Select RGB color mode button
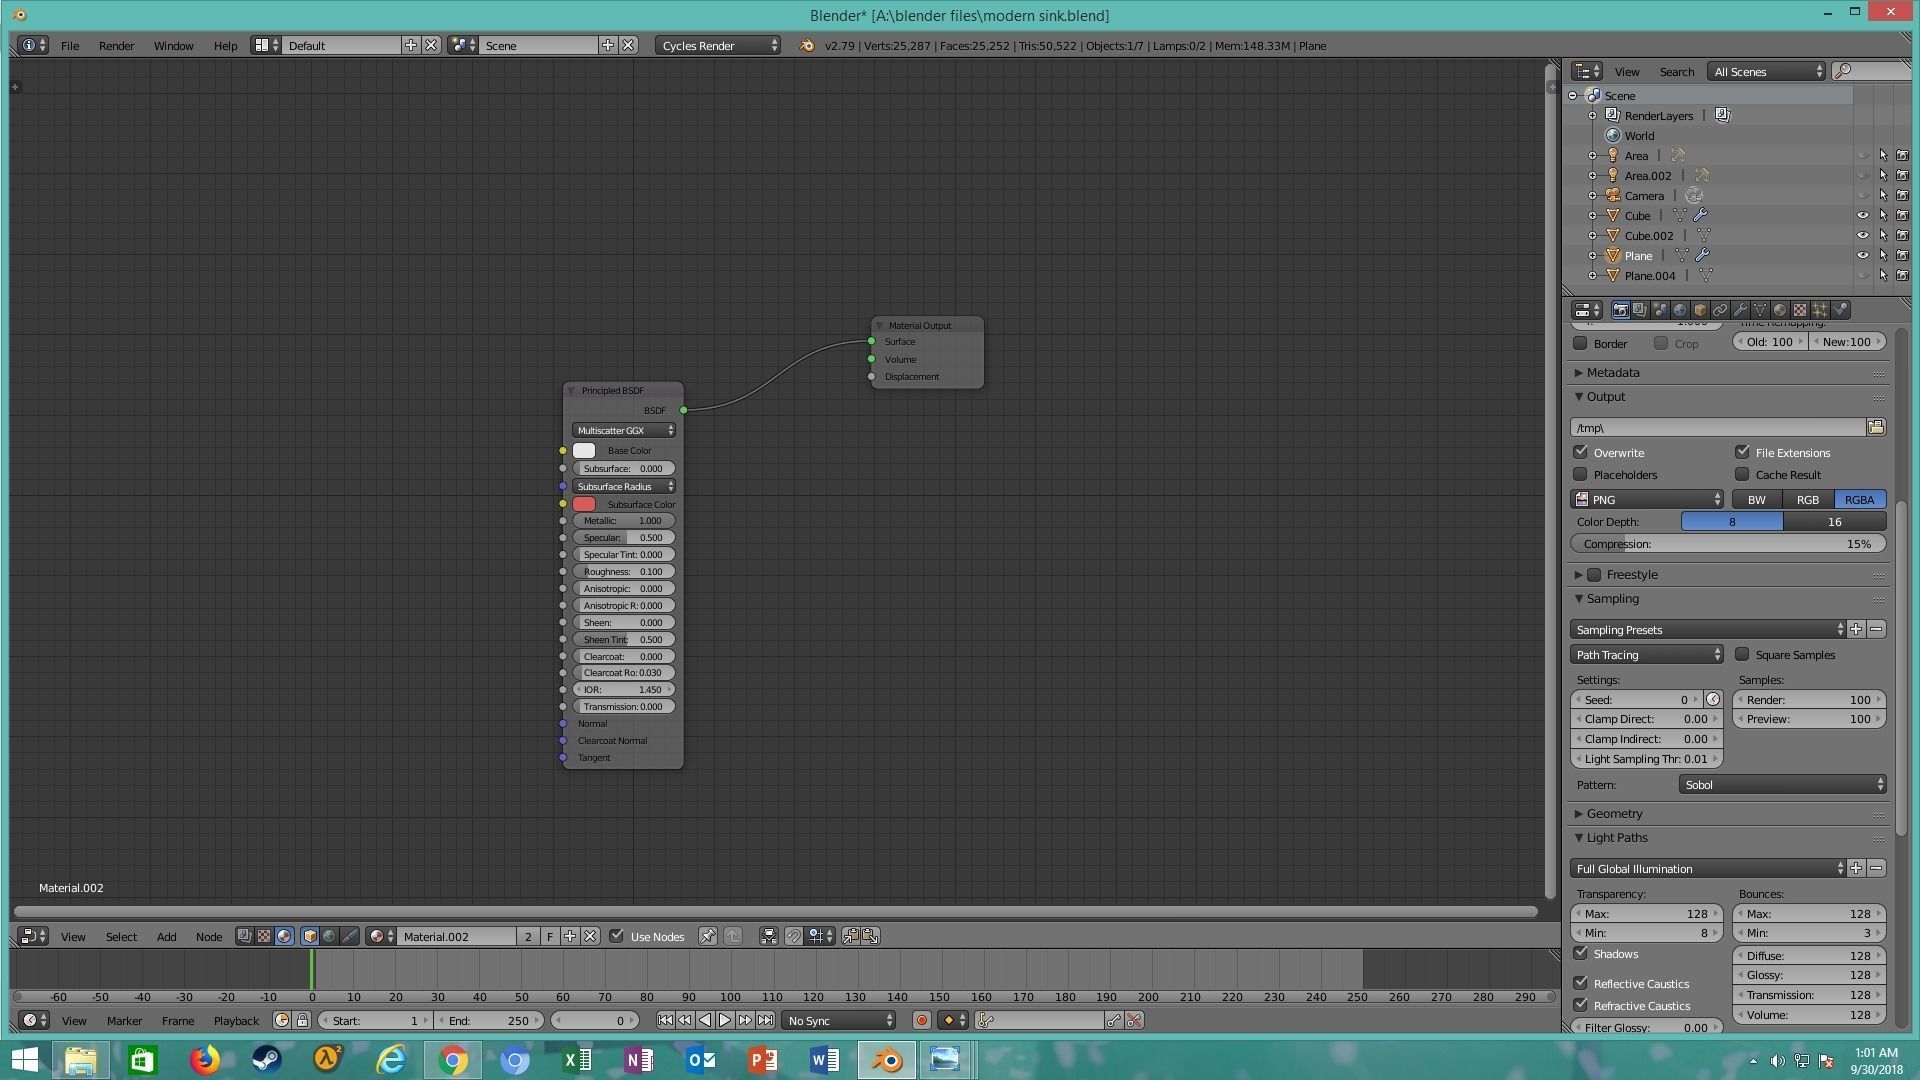The image size is (1920, 1080). click(1807, 499)
